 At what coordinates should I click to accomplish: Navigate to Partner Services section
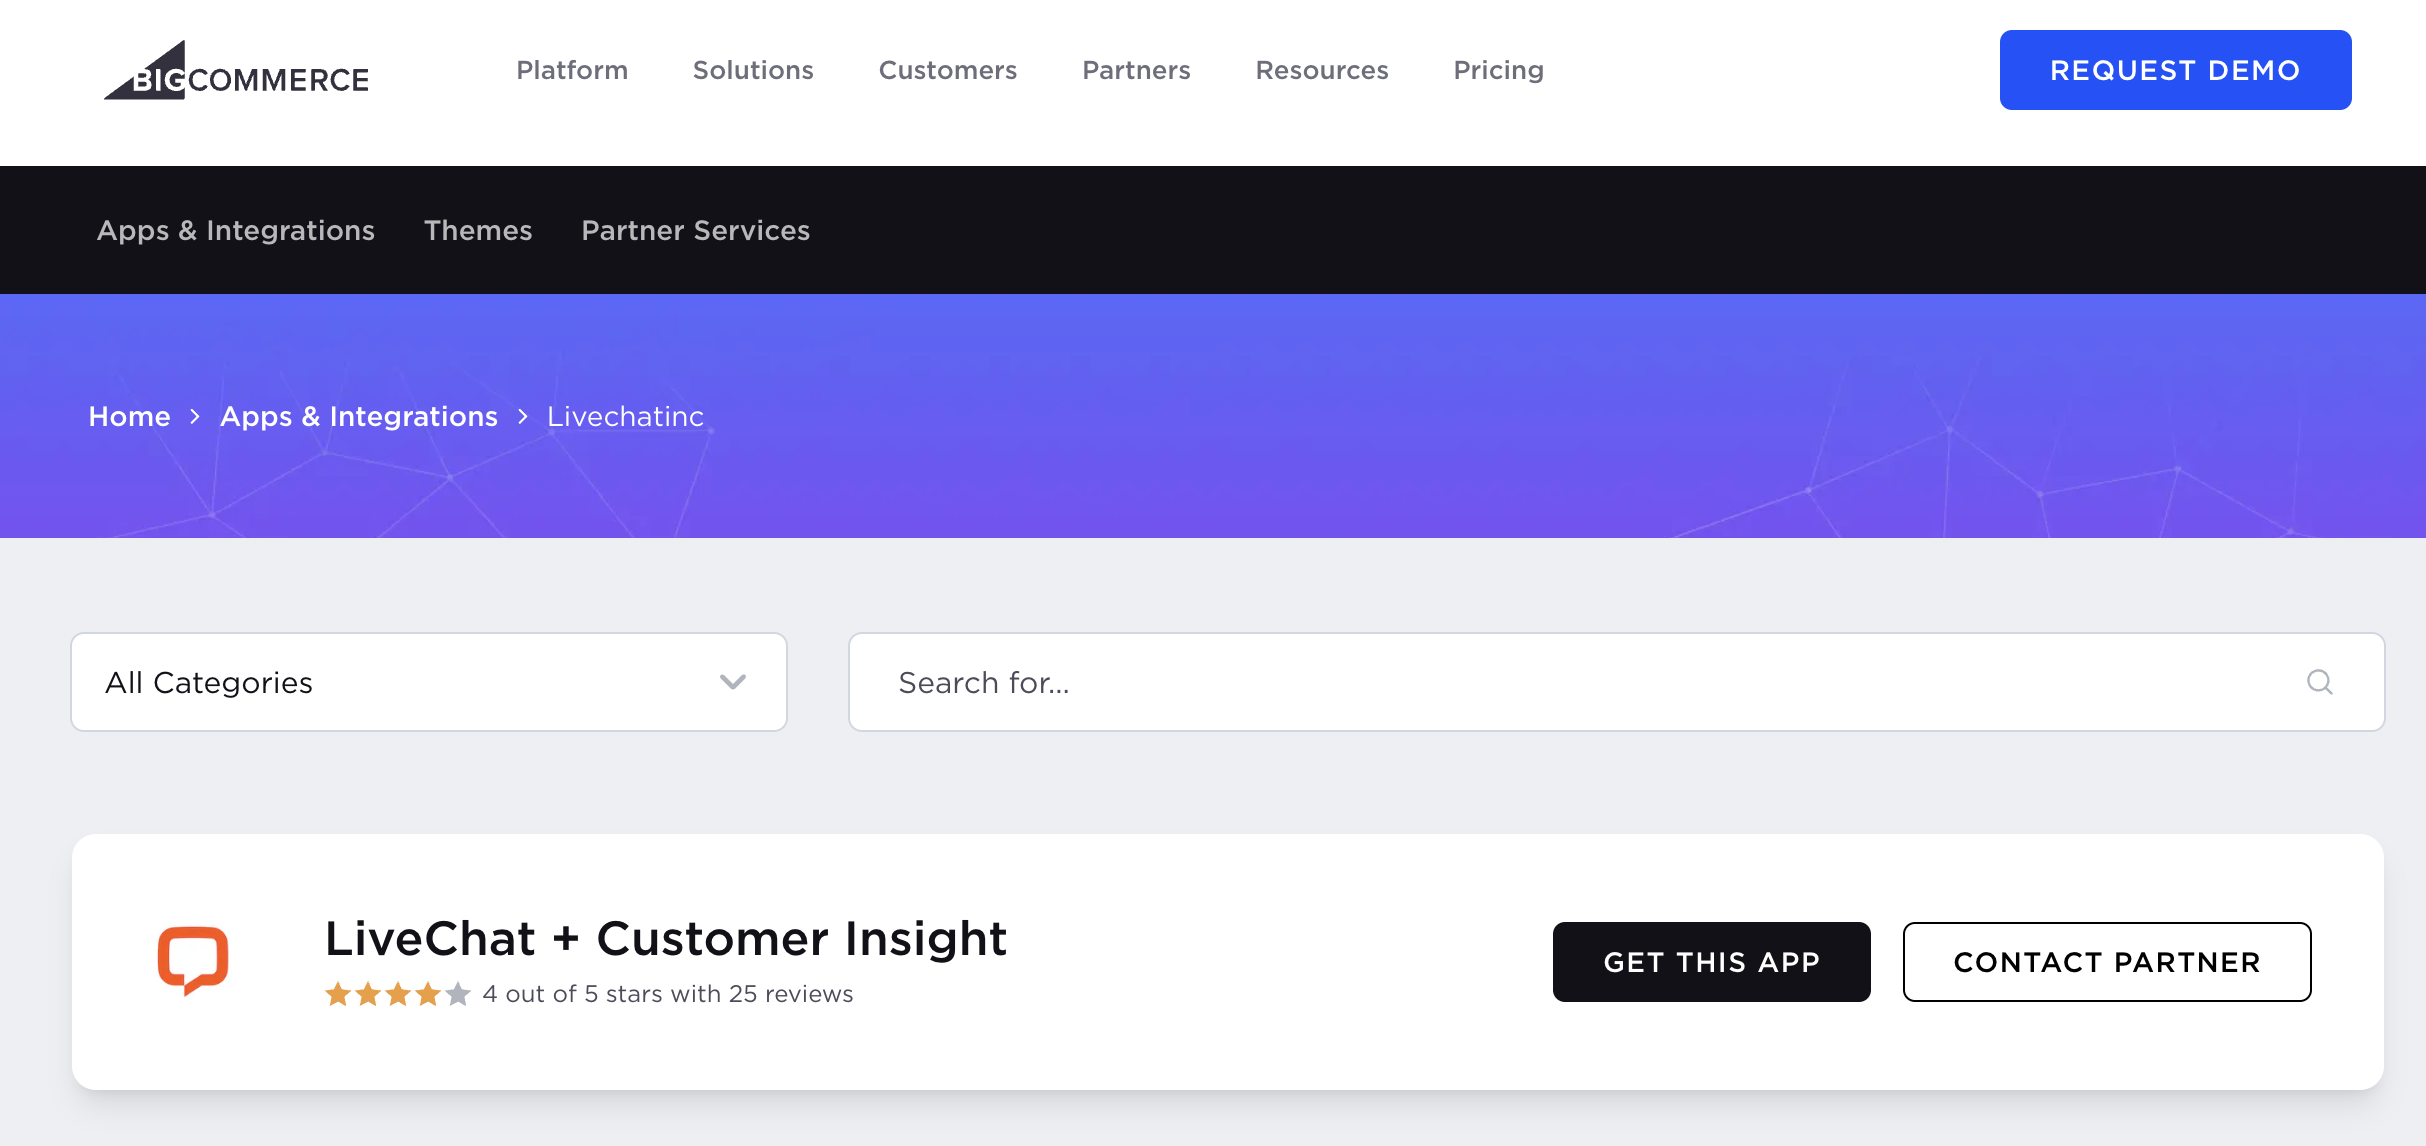click(695, 229)
